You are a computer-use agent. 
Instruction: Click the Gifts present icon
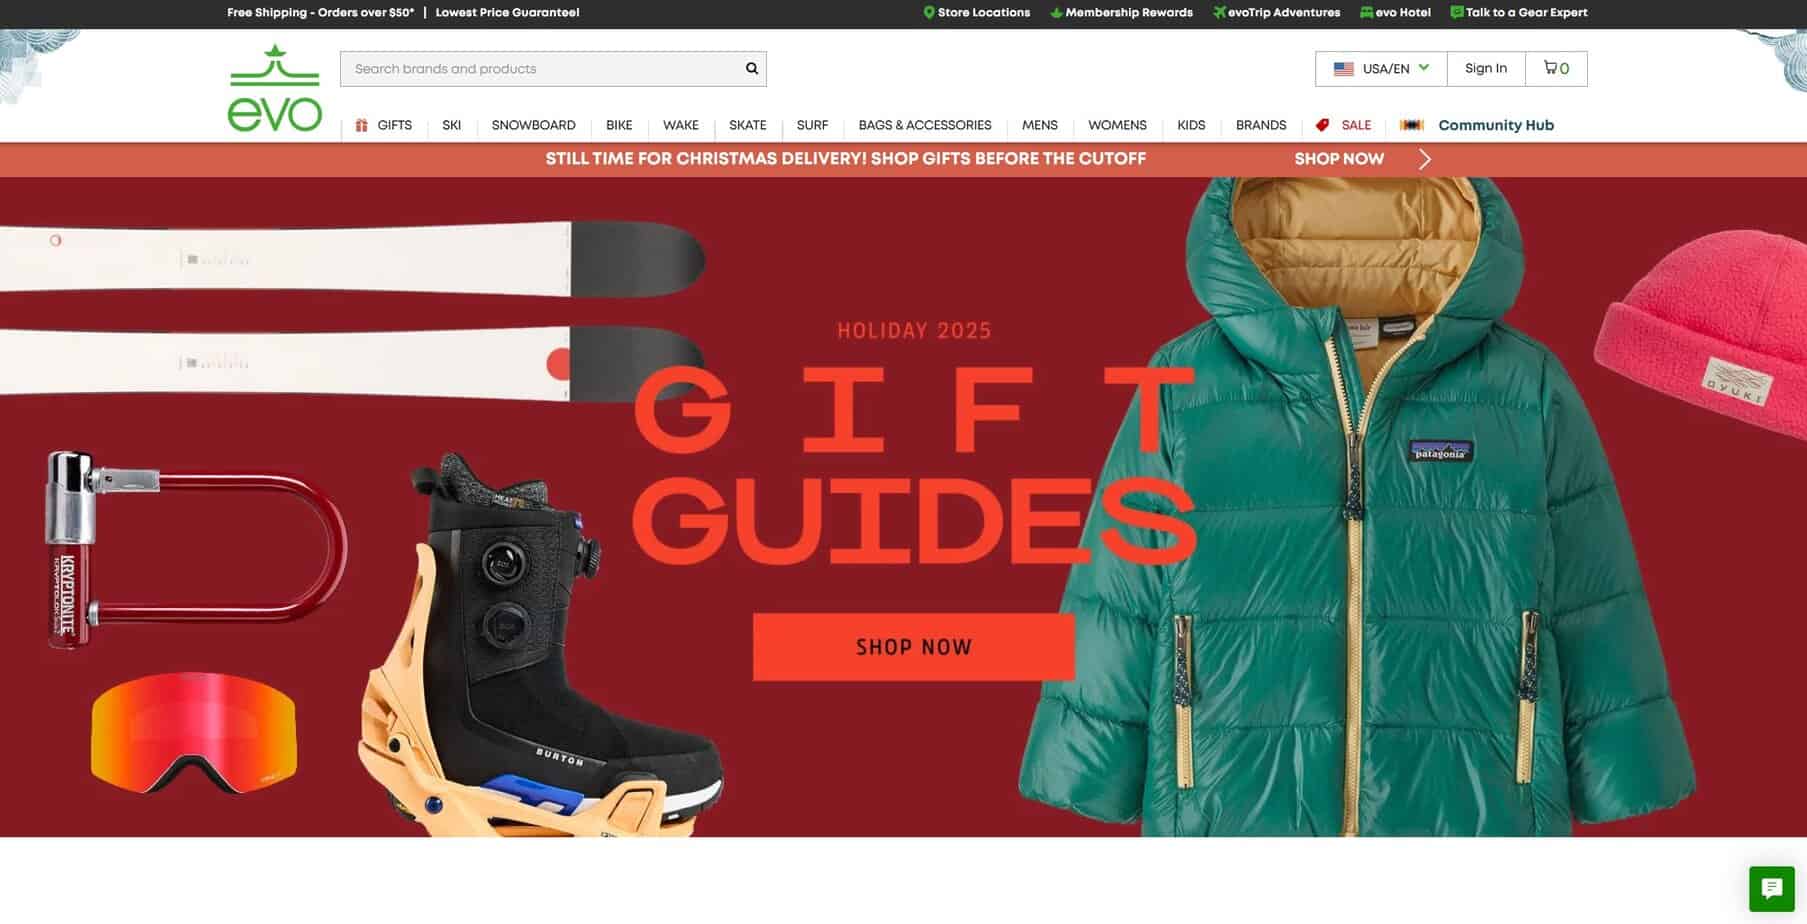coord(362,125)
